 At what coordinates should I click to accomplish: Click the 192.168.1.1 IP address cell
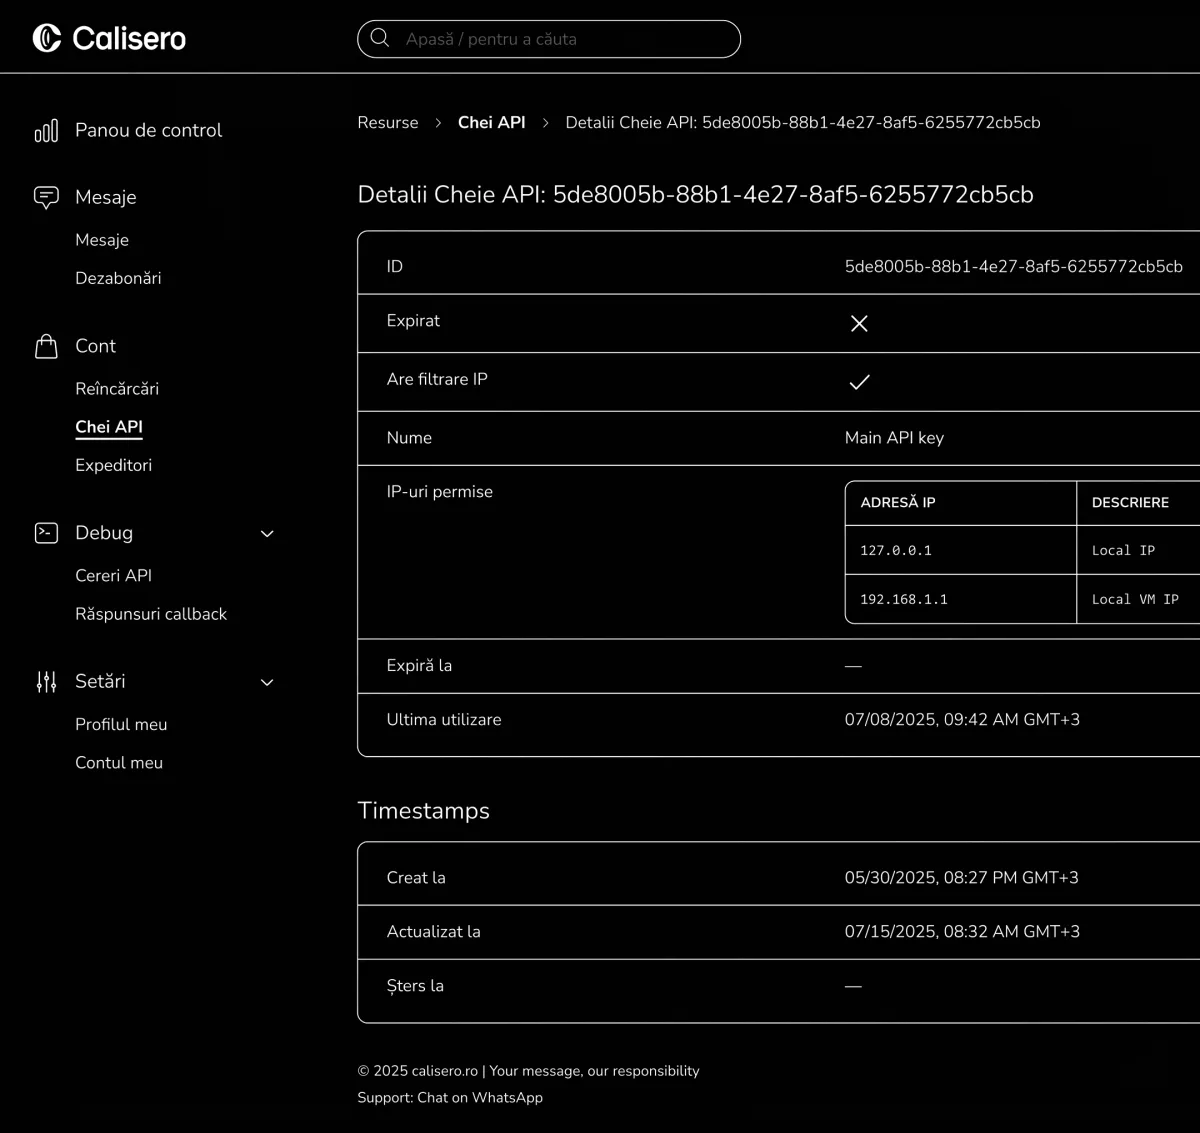[x=904, y=599]
